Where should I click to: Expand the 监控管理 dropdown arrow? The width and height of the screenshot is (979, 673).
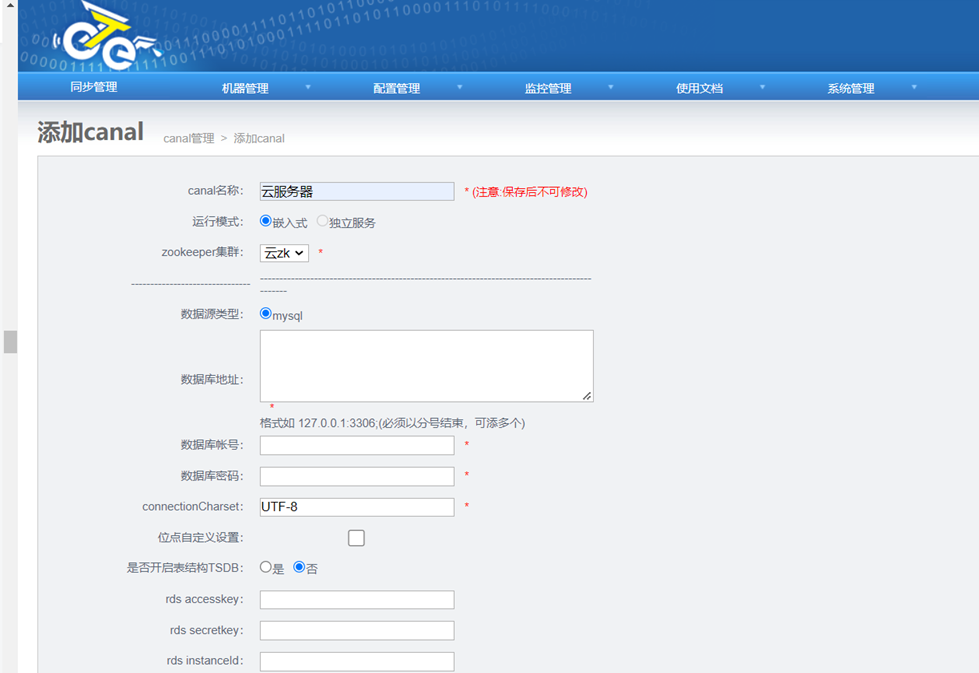[x=611, y=88]
